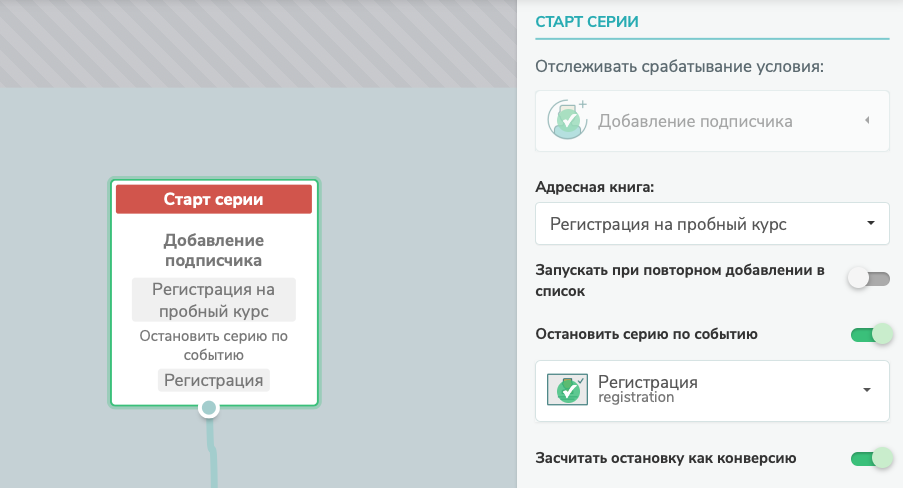Expand the small arrow in the condition selector

pyautogui.click(x=867, y=120)
